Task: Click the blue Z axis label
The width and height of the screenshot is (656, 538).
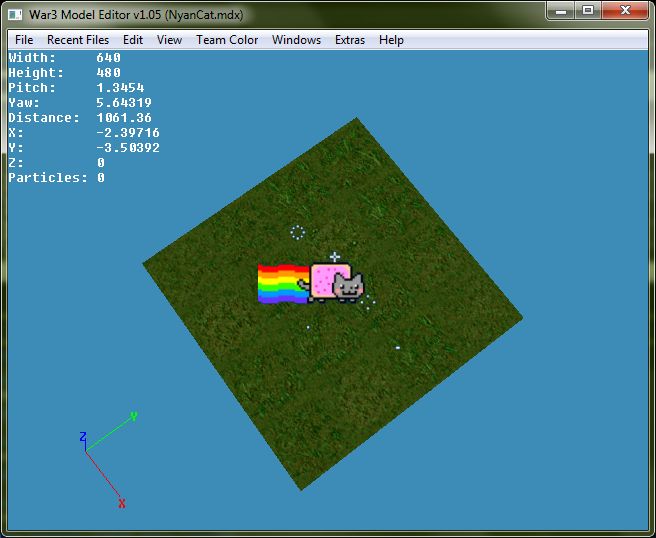Action: coord(83,437)
